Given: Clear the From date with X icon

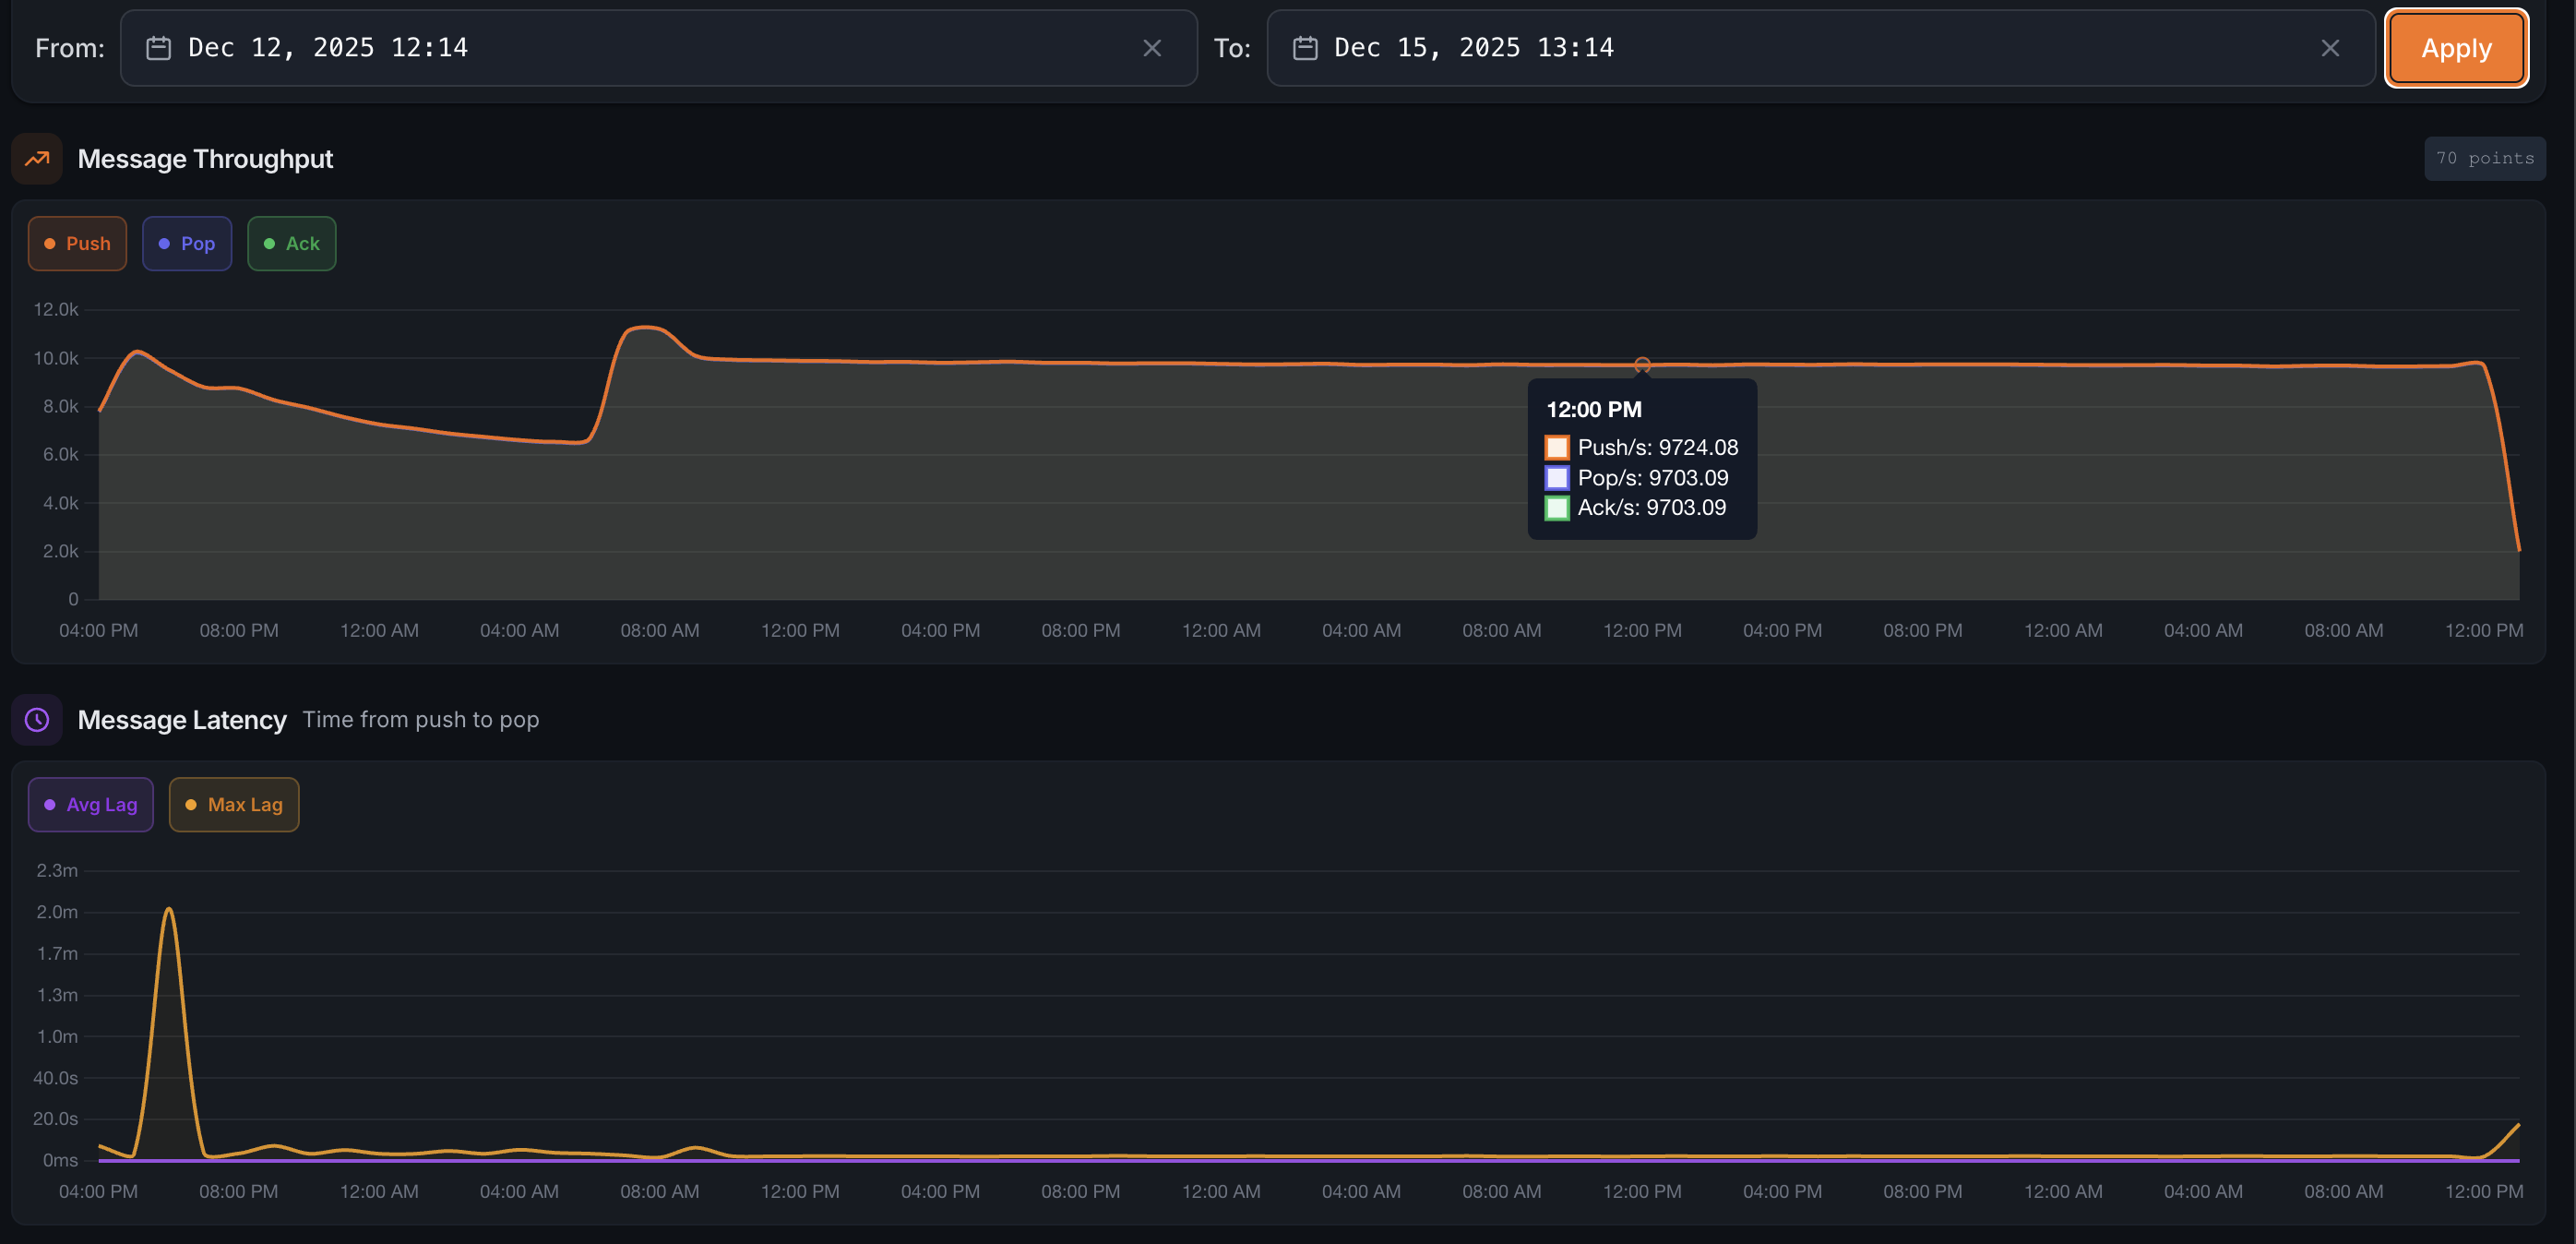Looking at the screenshot, I should pyautogui.click(x=1152, y=48).
